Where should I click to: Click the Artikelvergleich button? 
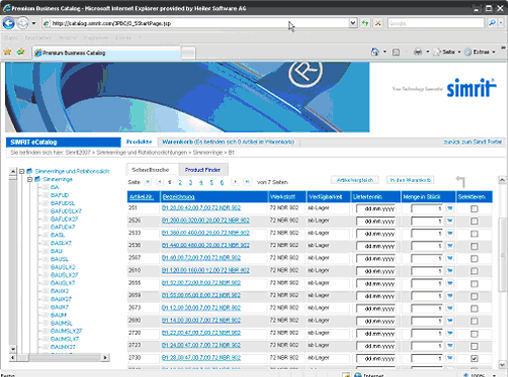[355, 180]
